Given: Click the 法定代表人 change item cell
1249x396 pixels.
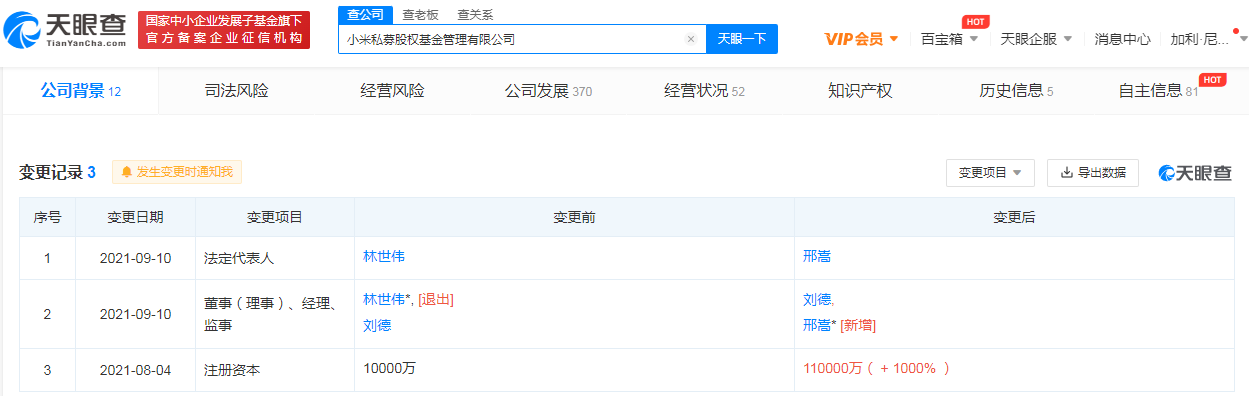Looking at the screenshot, I should (x=275, y=257).
